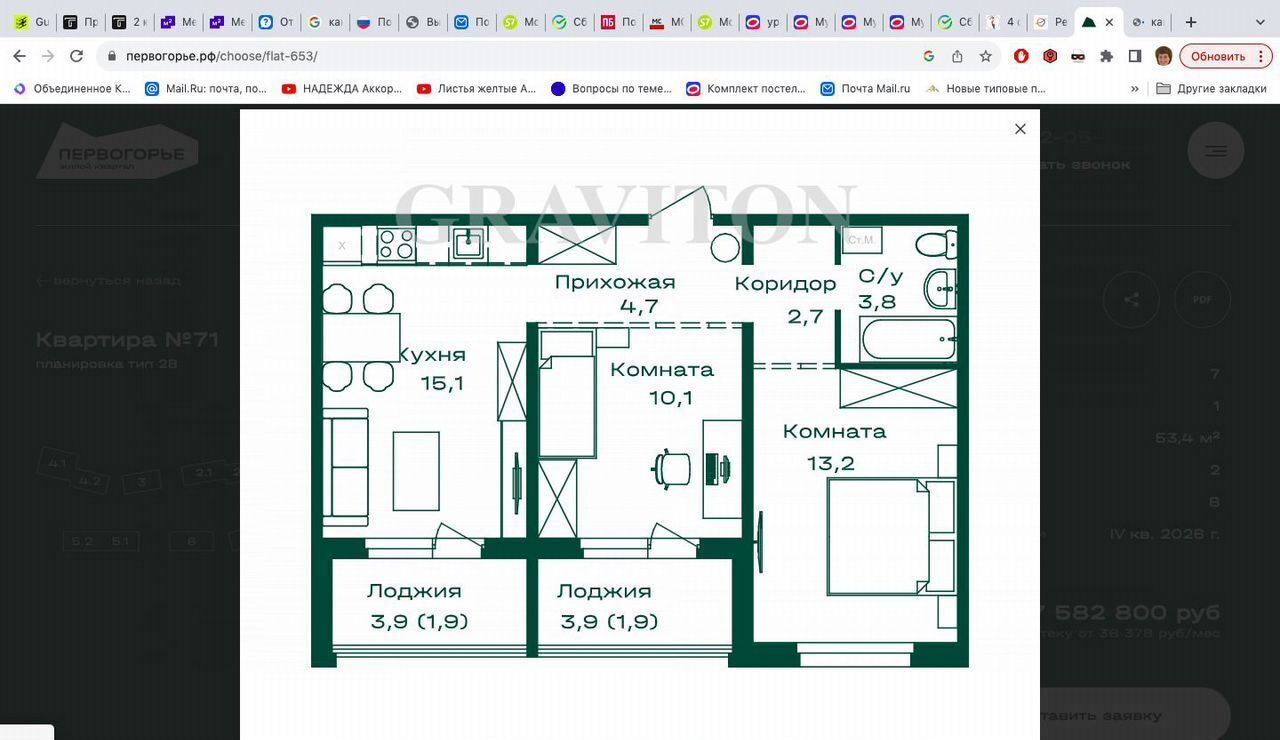Screen dimensions: 1280x740
Task: Switch to the ур tab
Action: [763, 22]
